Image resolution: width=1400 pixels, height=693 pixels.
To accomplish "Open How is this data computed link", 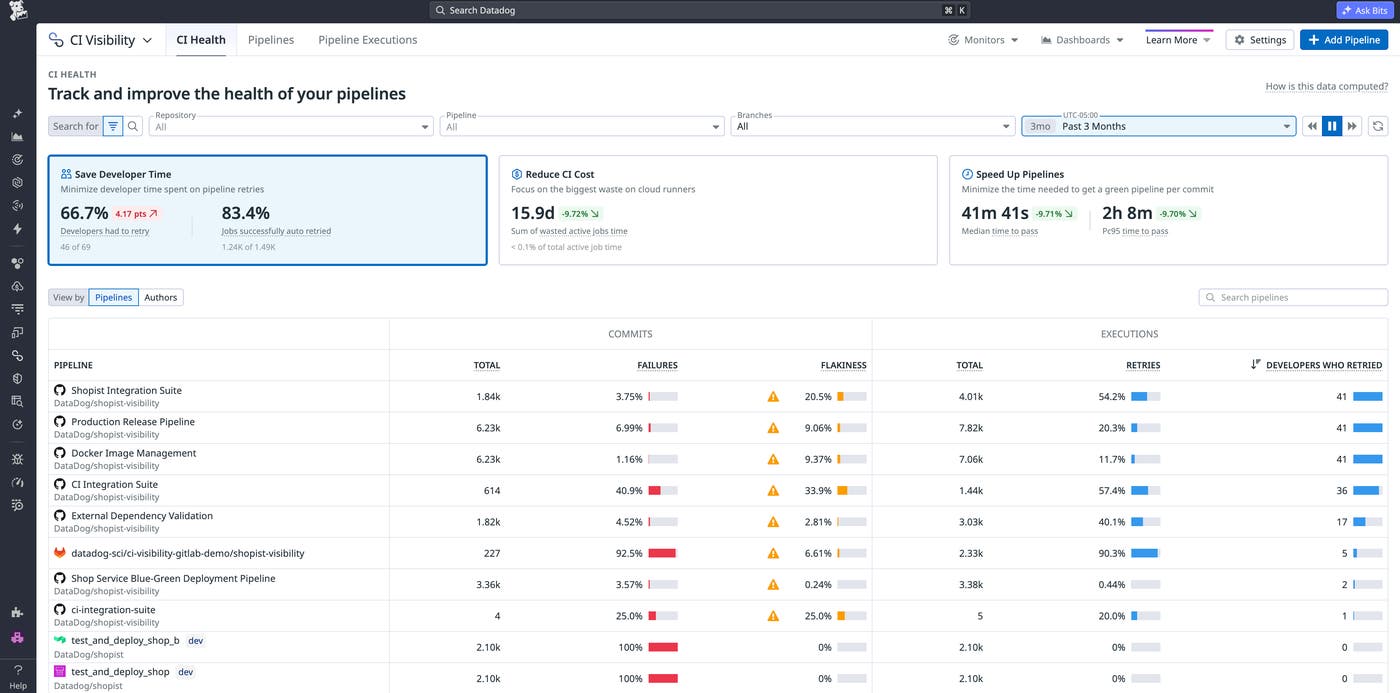I will click(1326, 86).
